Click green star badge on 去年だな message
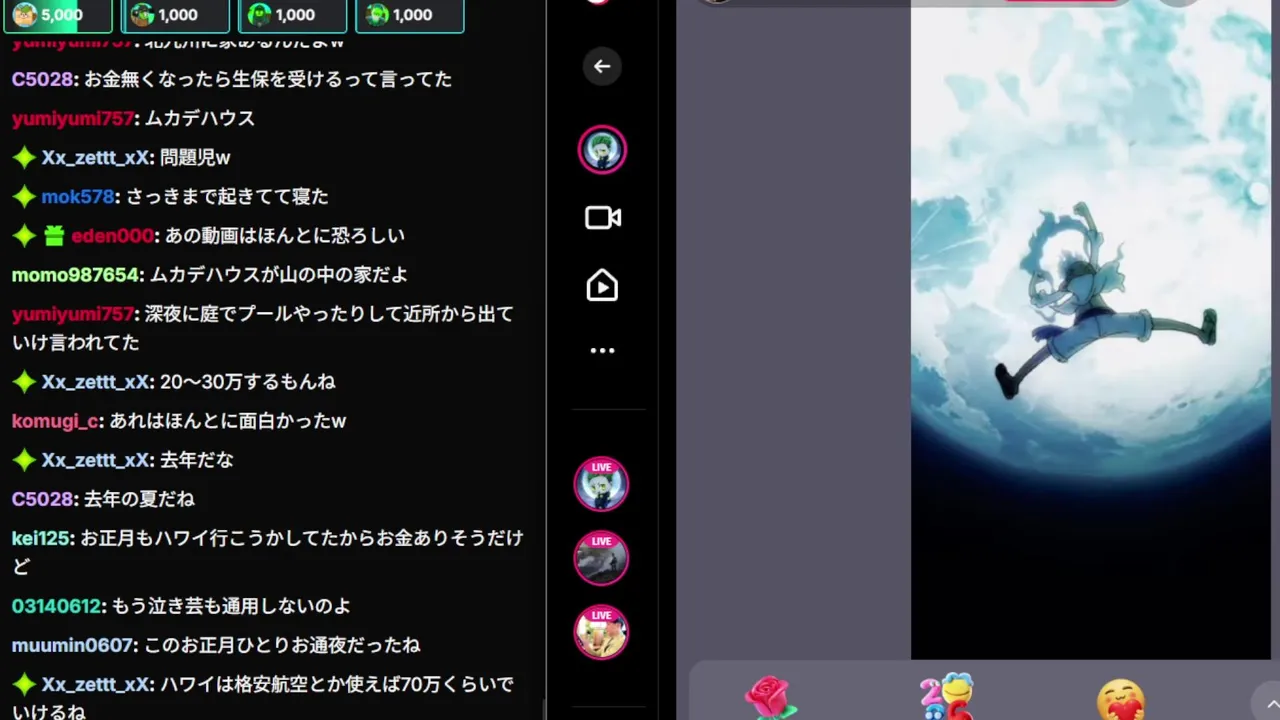Image resolution: width=1280 pixels, height=720 pixels. point(24,460)
